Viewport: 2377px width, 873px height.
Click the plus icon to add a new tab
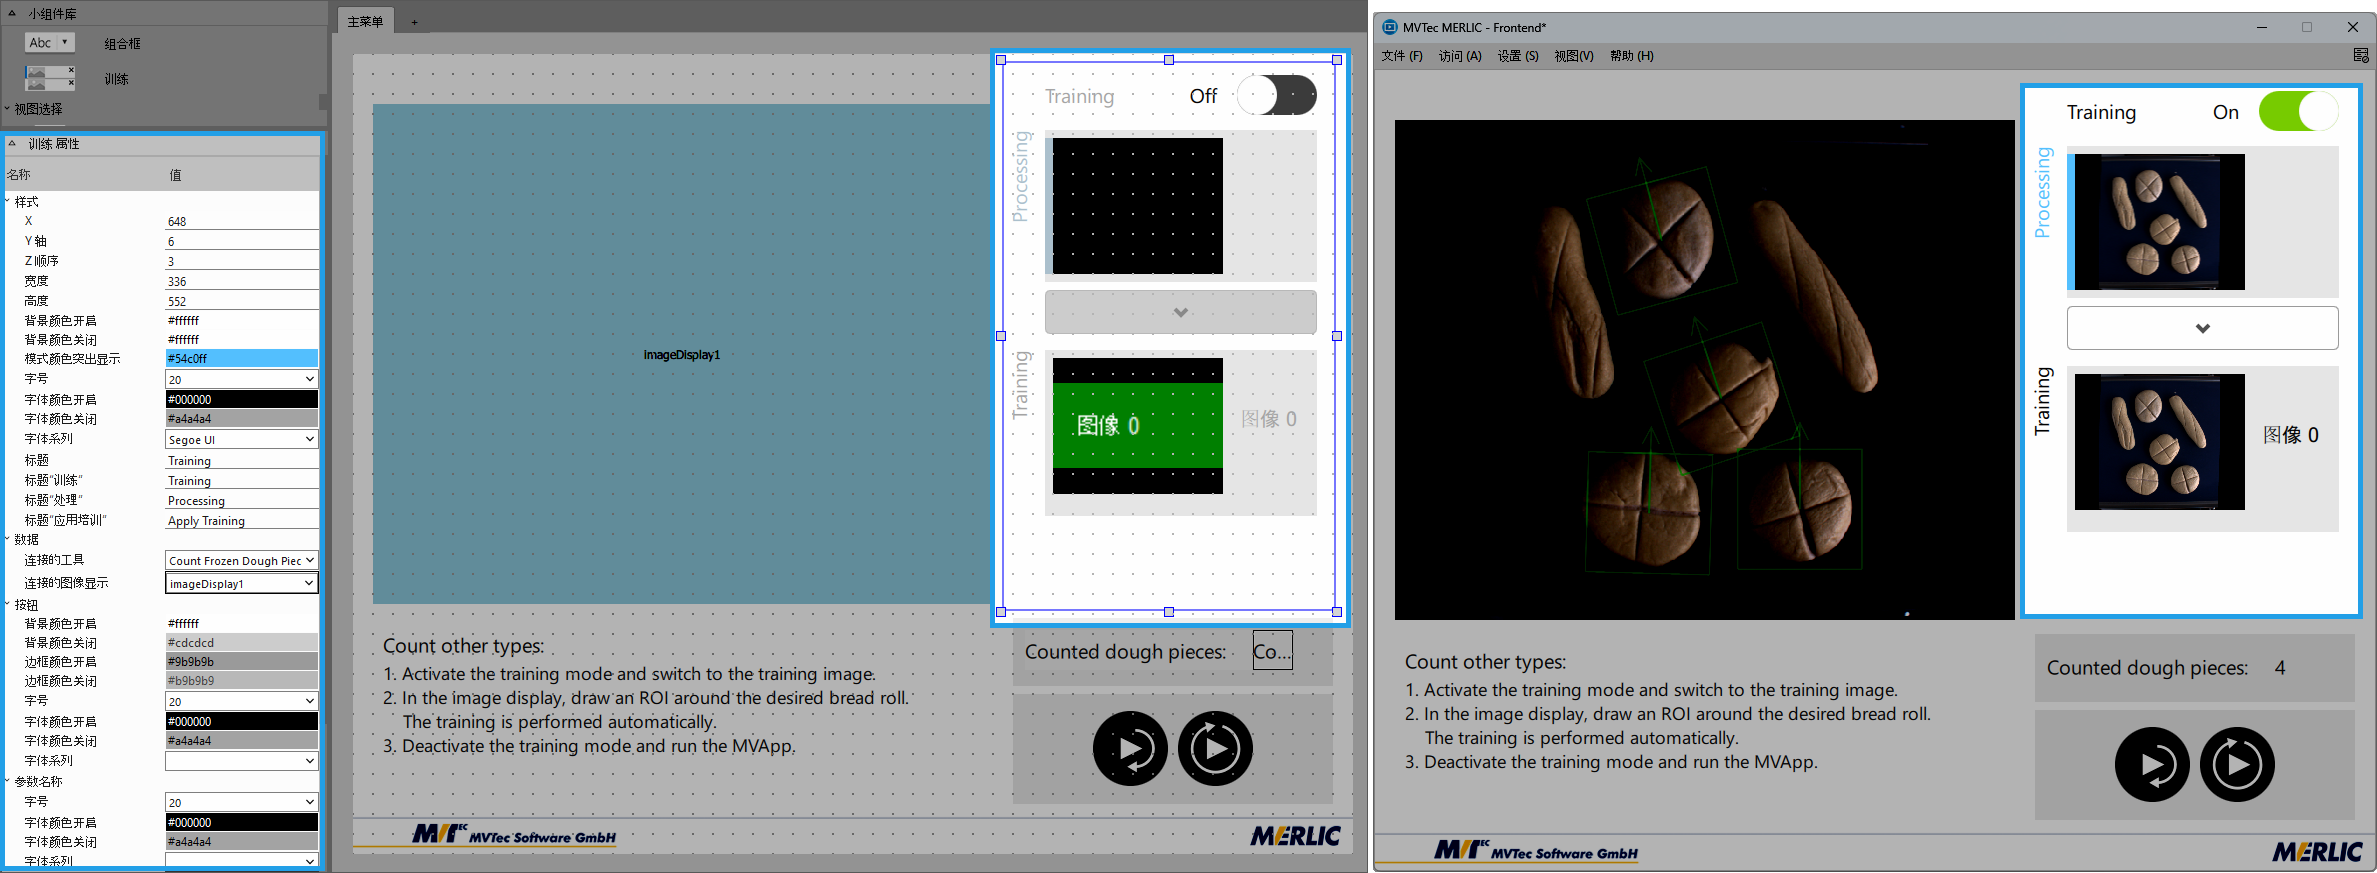click(414, 22)
